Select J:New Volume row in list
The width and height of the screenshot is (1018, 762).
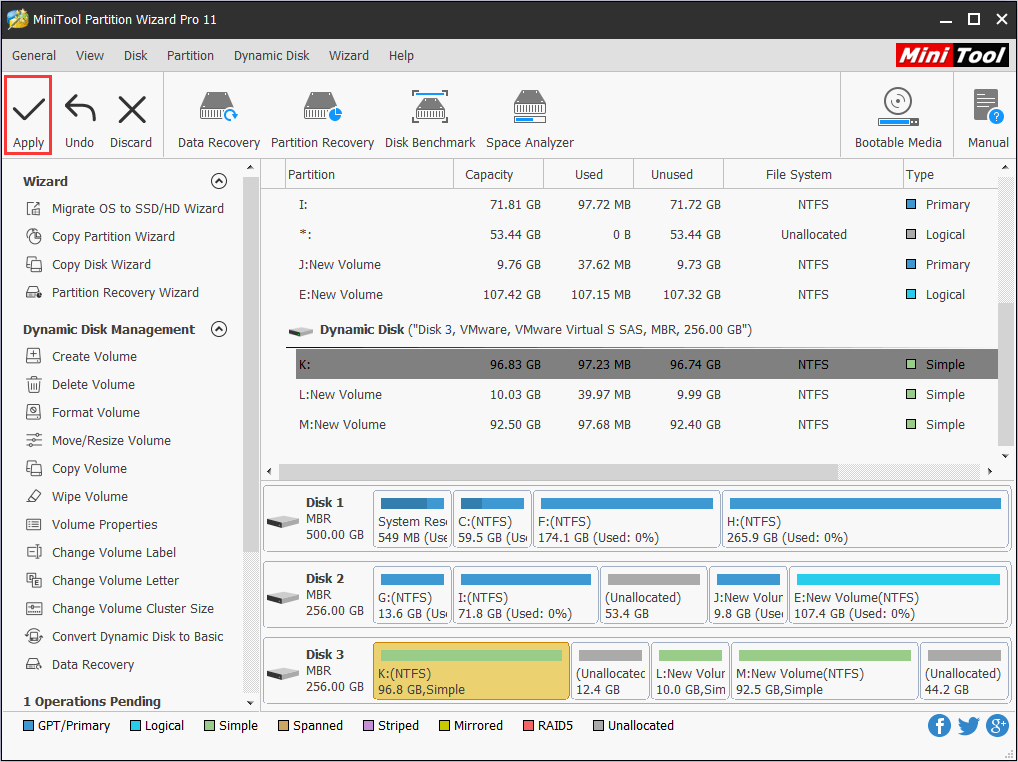(647, 265)
